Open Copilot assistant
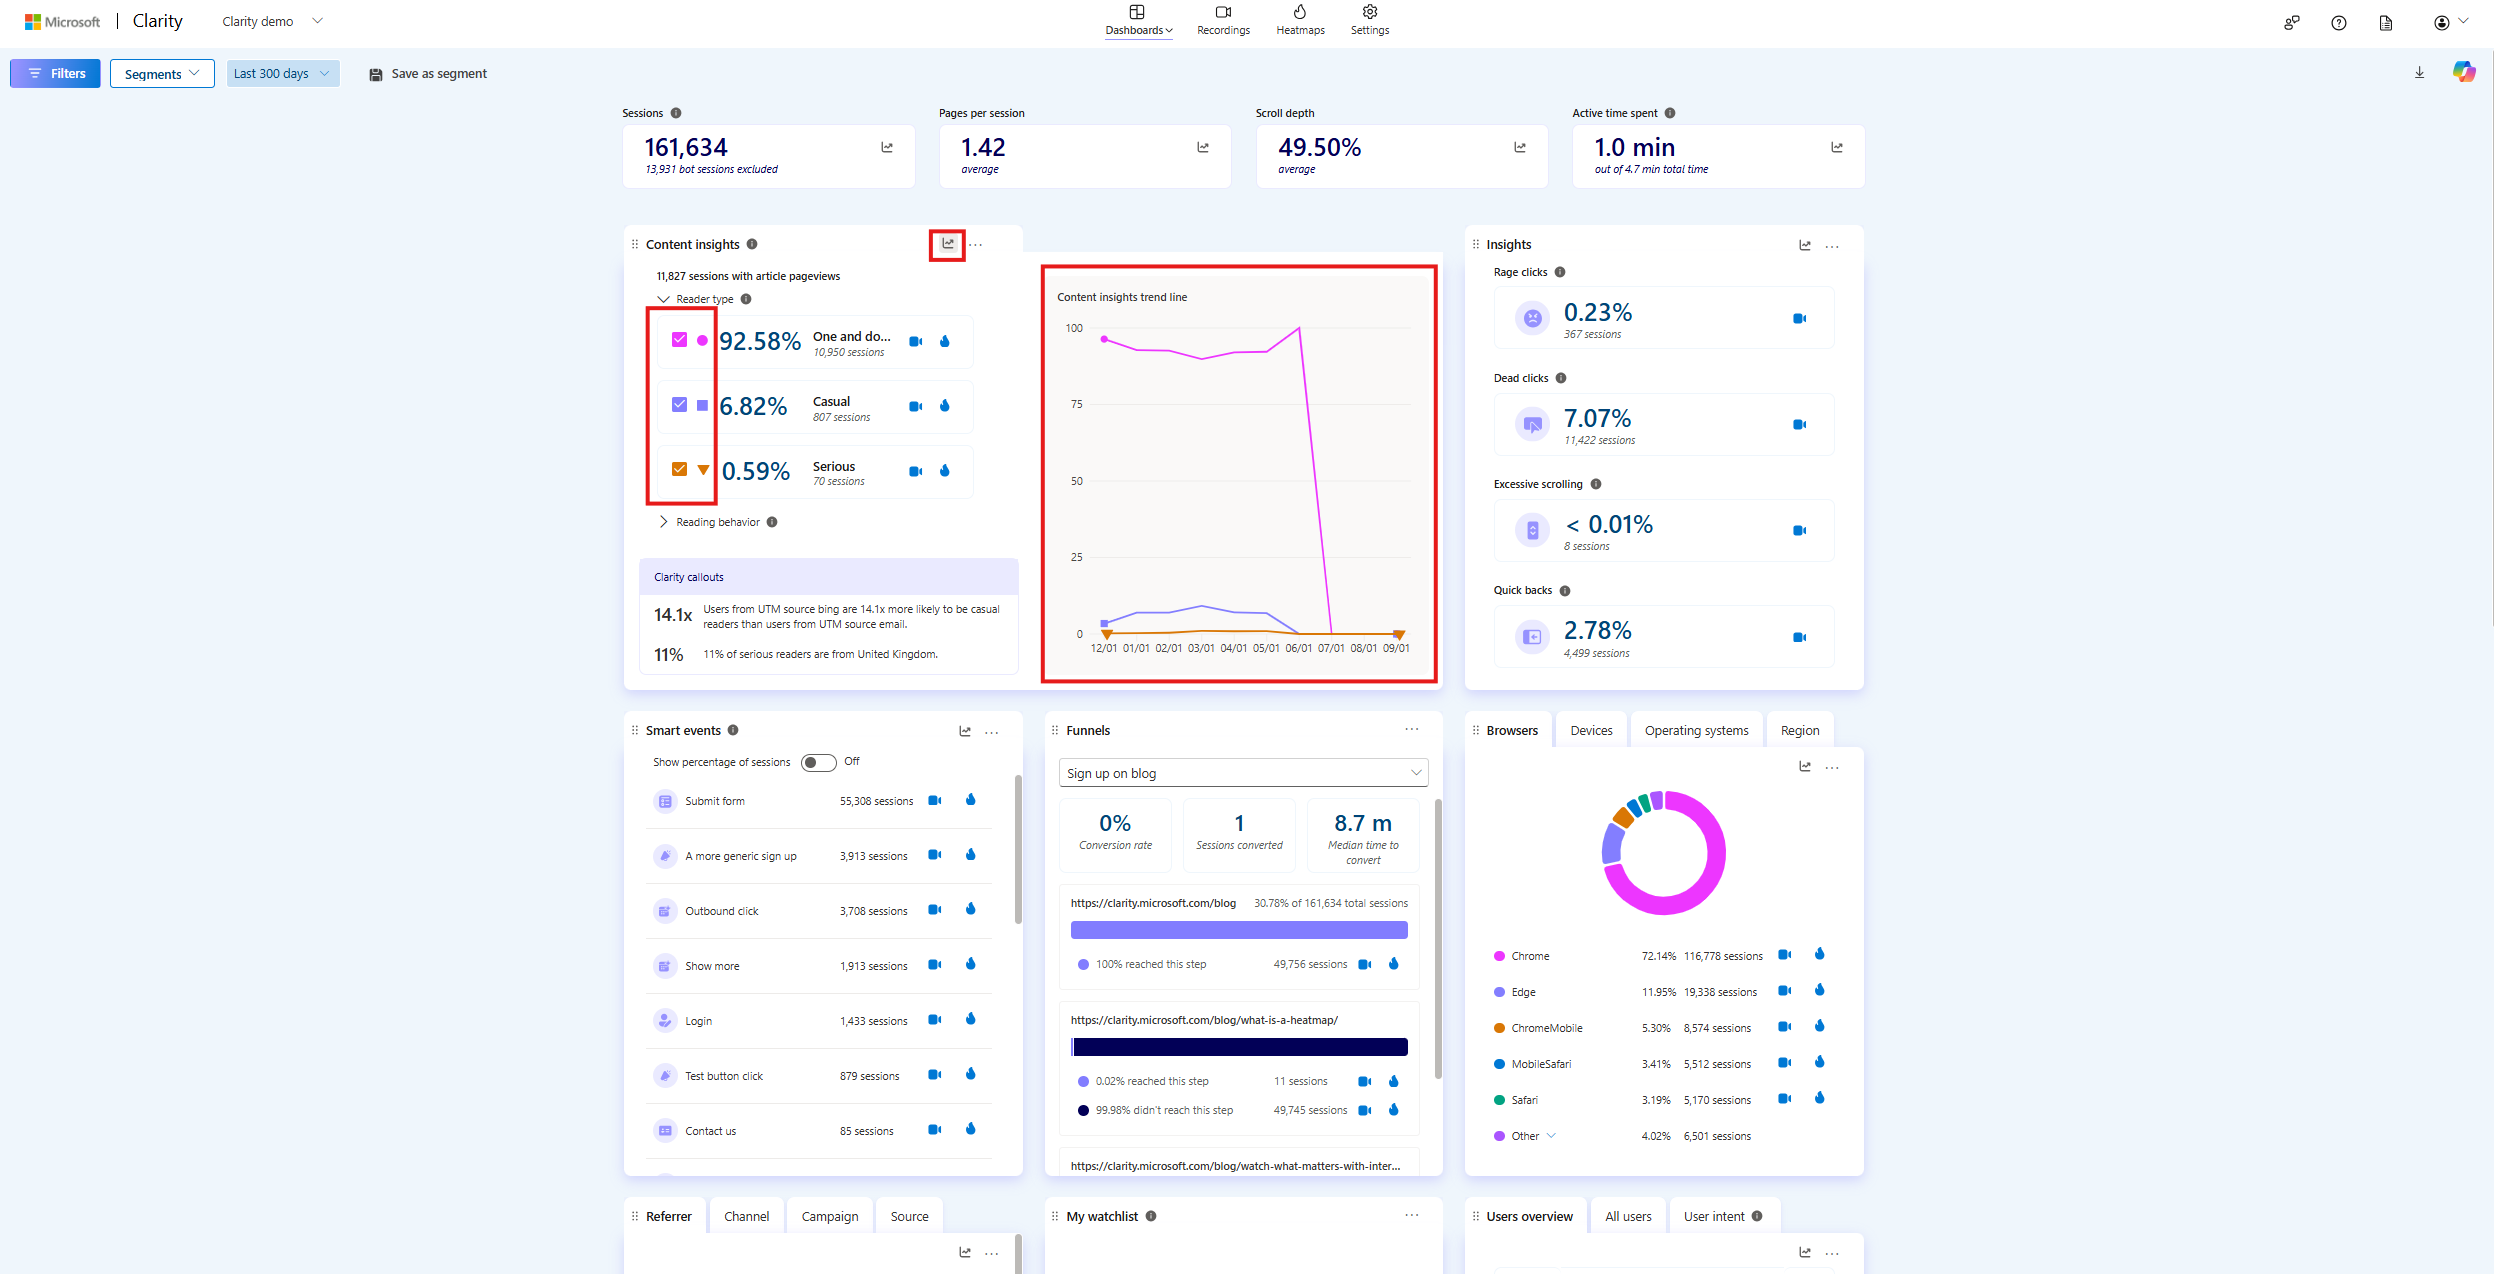This screenshot has height=1274, width=2494. click(x=2465, y=72)
